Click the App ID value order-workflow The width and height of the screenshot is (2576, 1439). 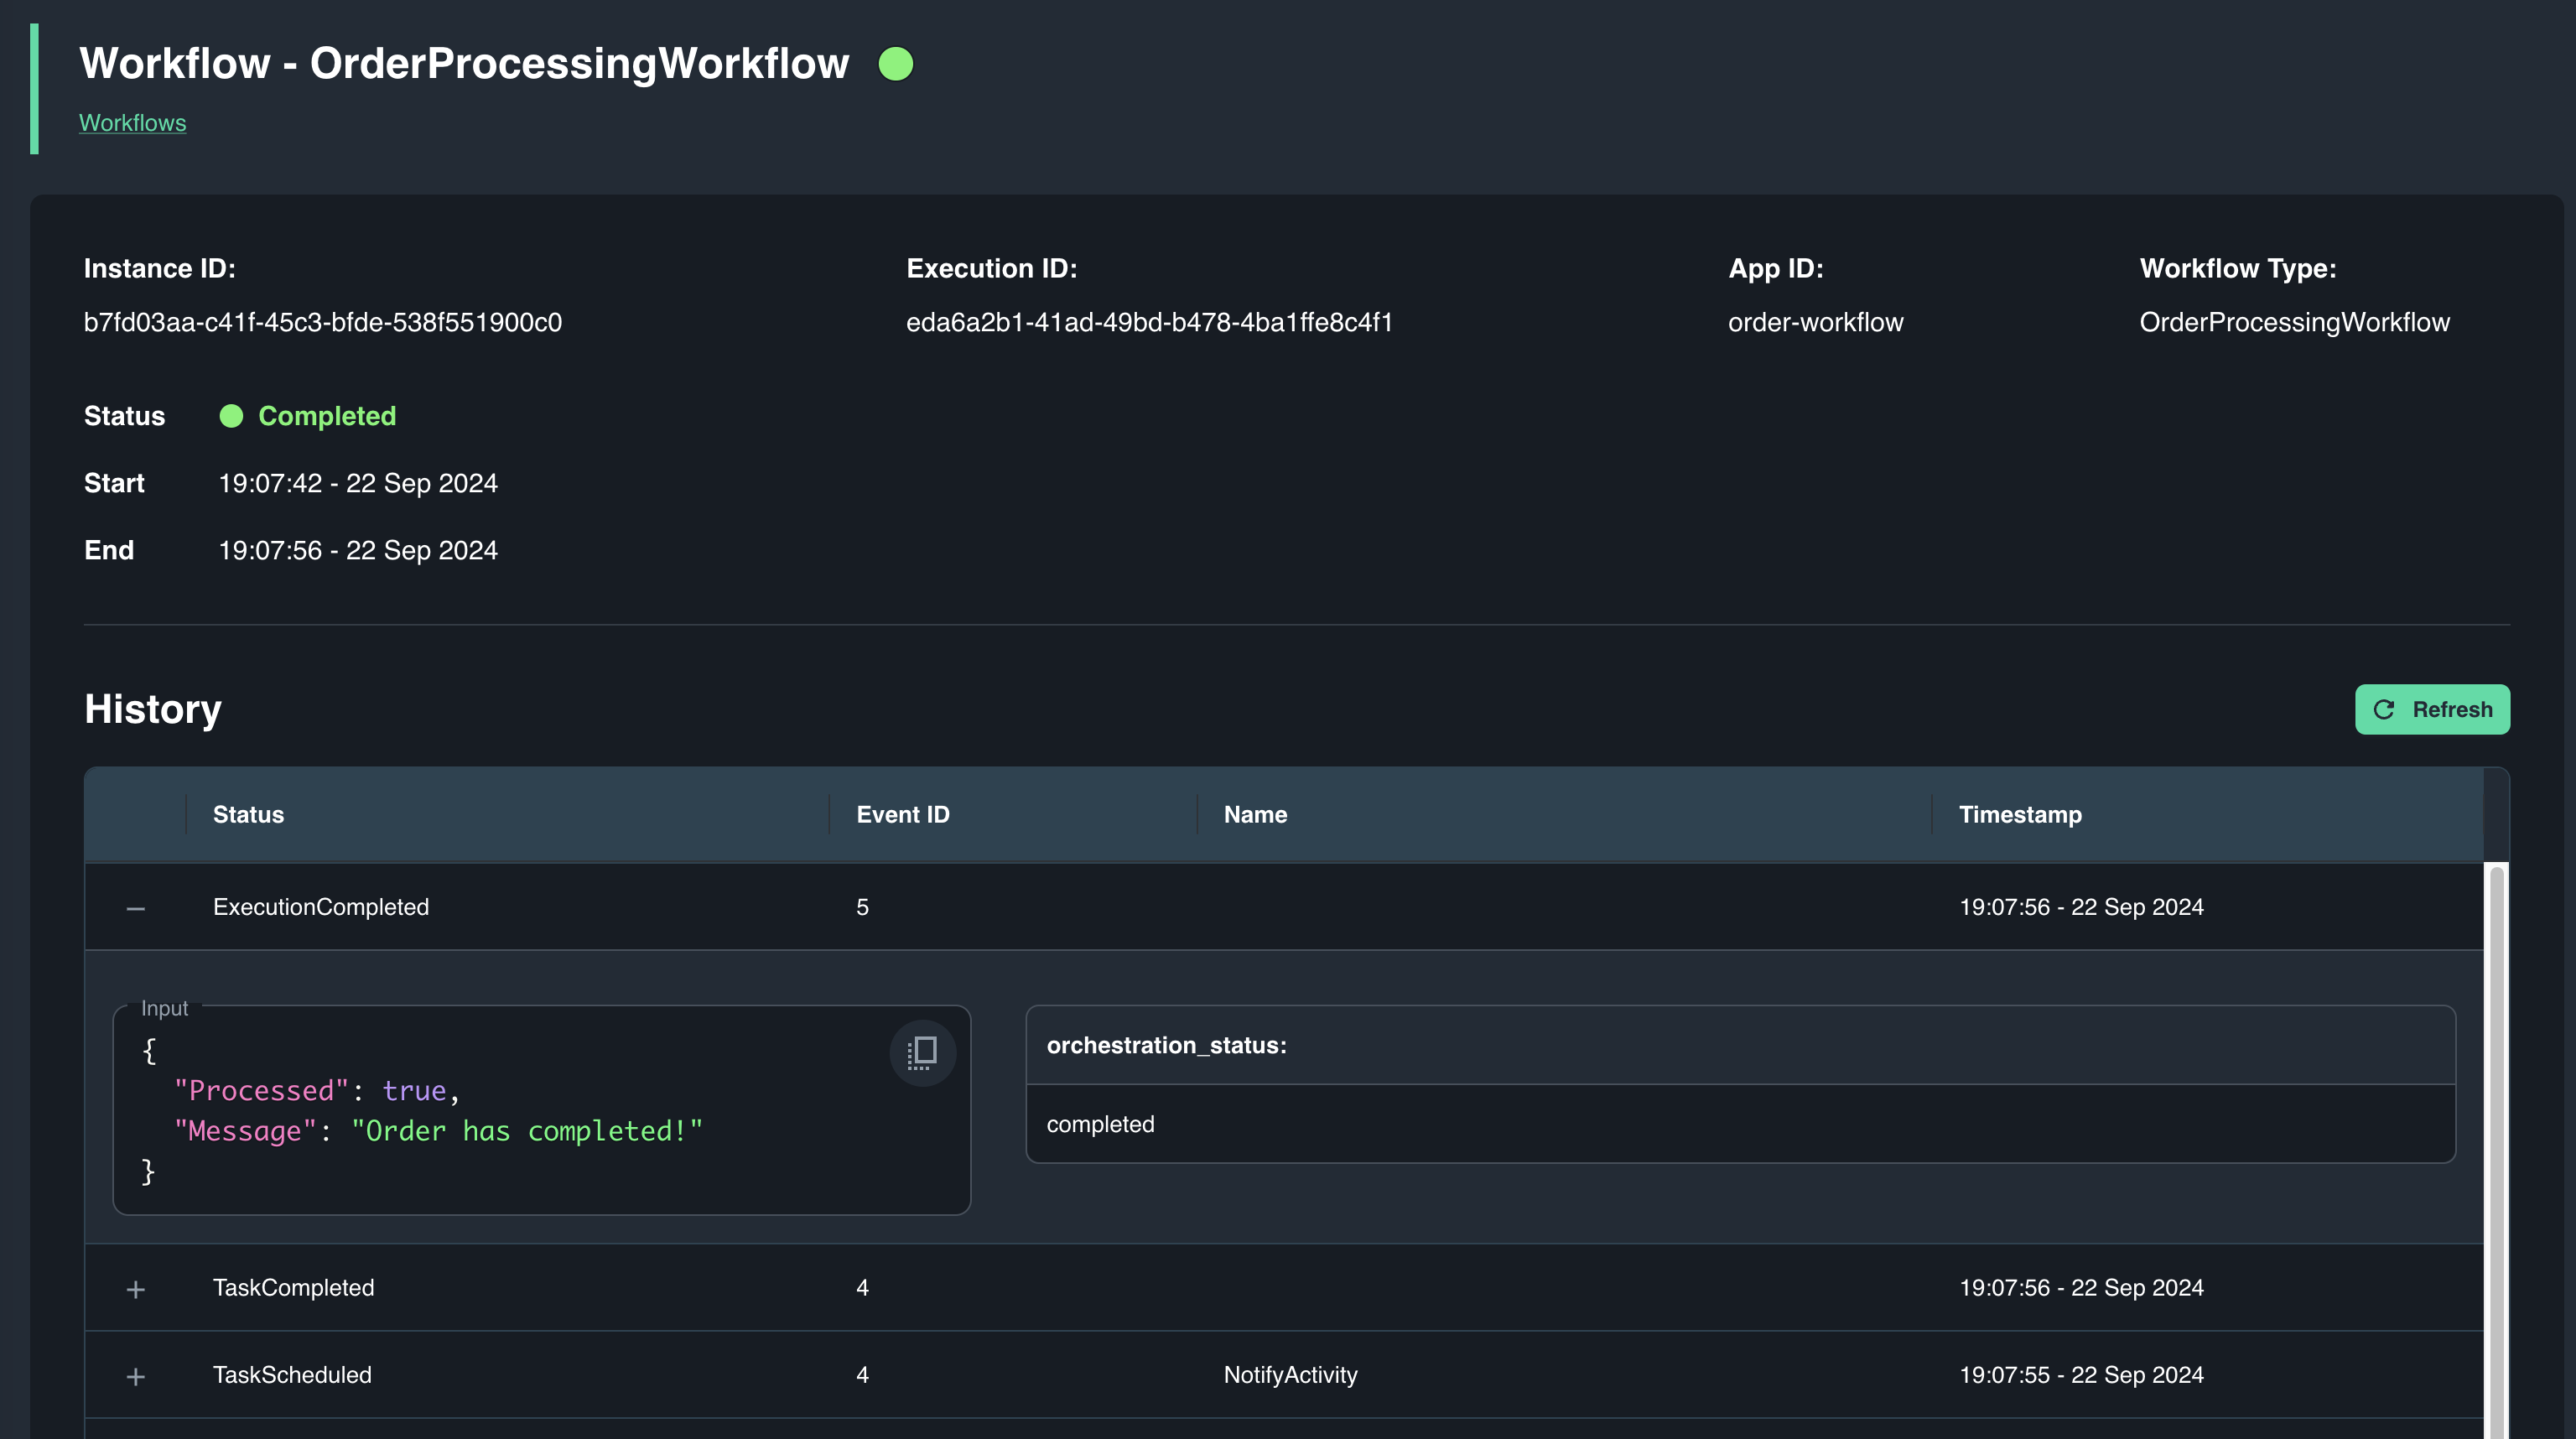1815,322
